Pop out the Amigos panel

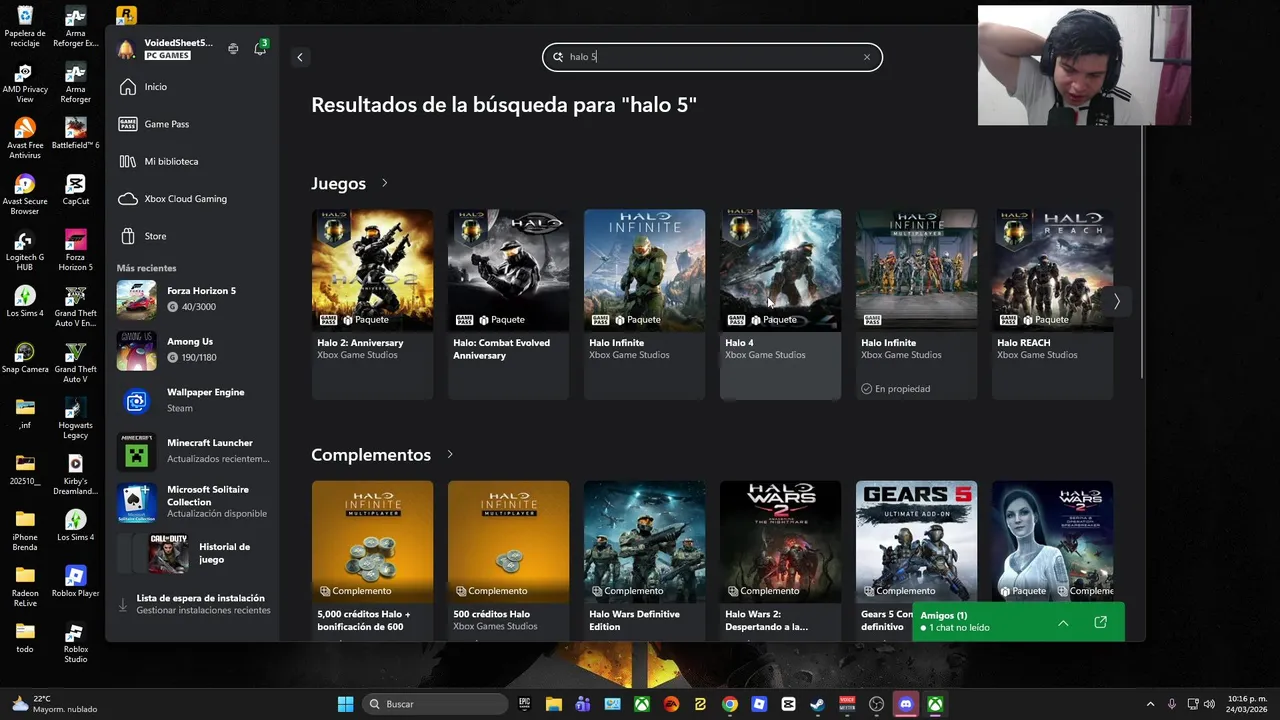click(1100, 622)
